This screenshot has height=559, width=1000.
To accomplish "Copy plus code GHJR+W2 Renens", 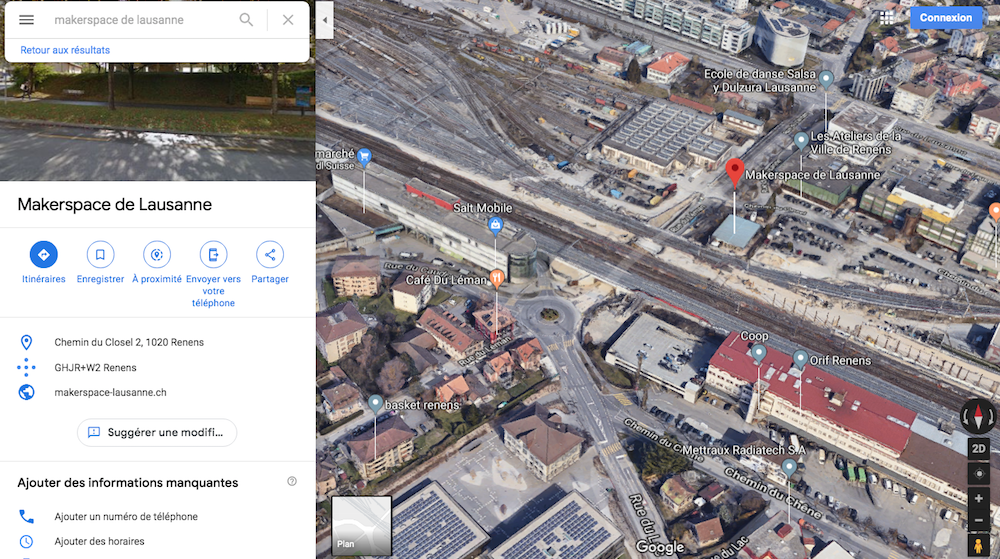I will (95, 368).
